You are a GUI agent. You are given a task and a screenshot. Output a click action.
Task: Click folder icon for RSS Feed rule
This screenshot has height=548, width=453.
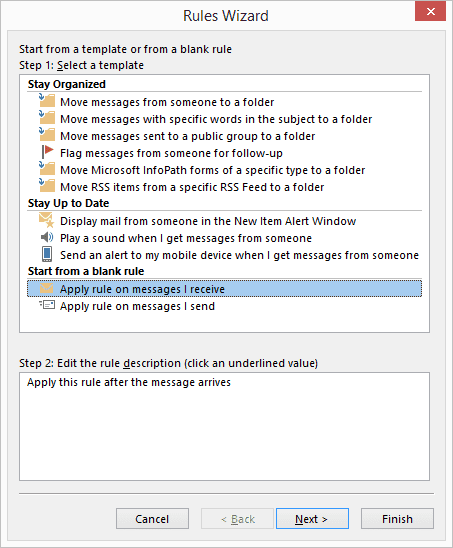[47, 186]
